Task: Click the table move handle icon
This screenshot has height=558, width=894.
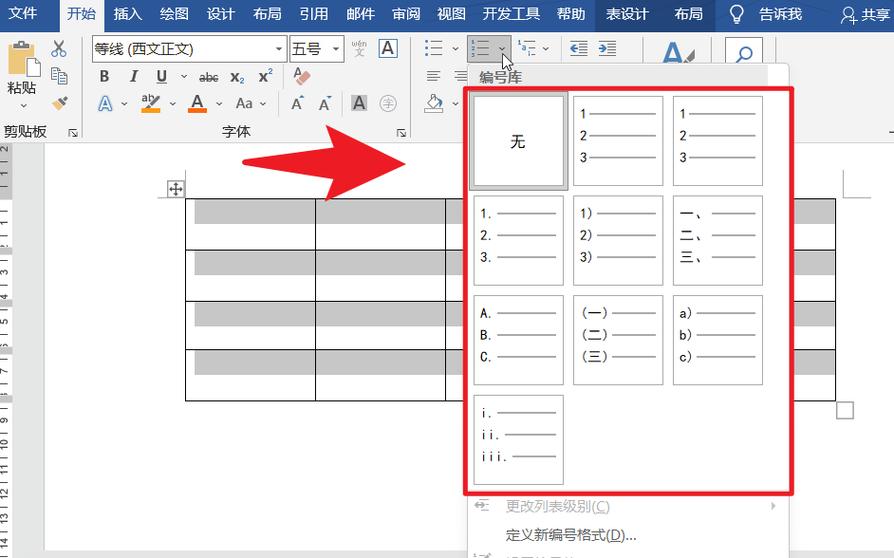Action: tap(176, 189)
